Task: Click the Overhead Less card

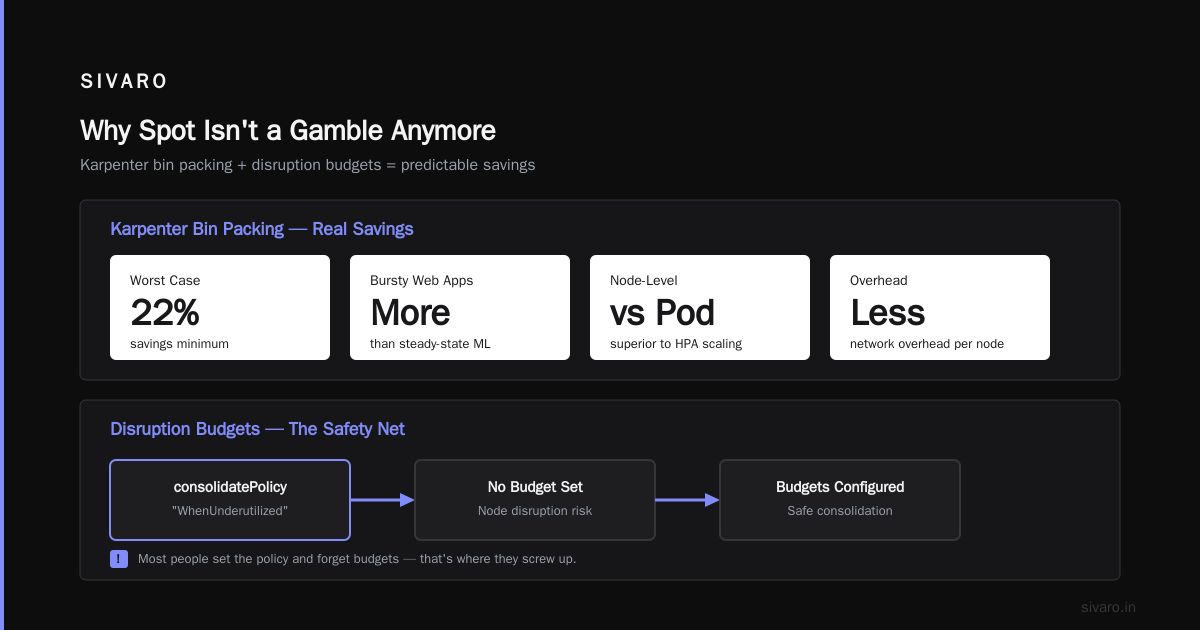Action: 940,307
